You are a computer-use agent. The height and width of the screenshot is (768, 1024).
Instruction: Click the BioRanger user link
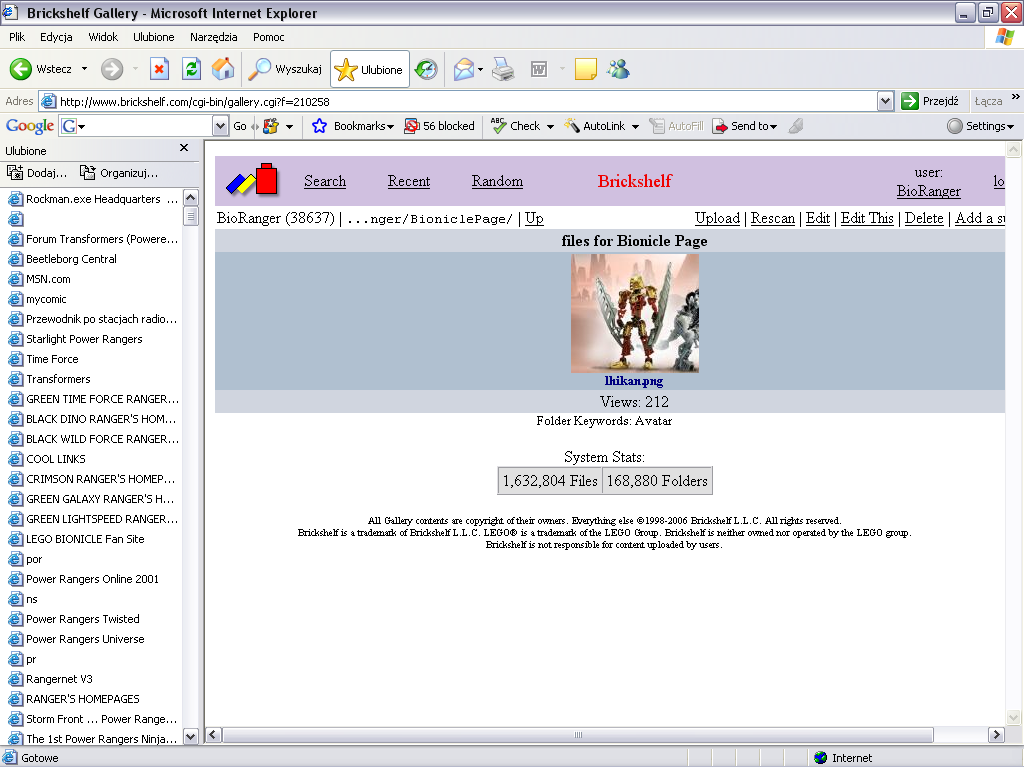tap(929, 191)
